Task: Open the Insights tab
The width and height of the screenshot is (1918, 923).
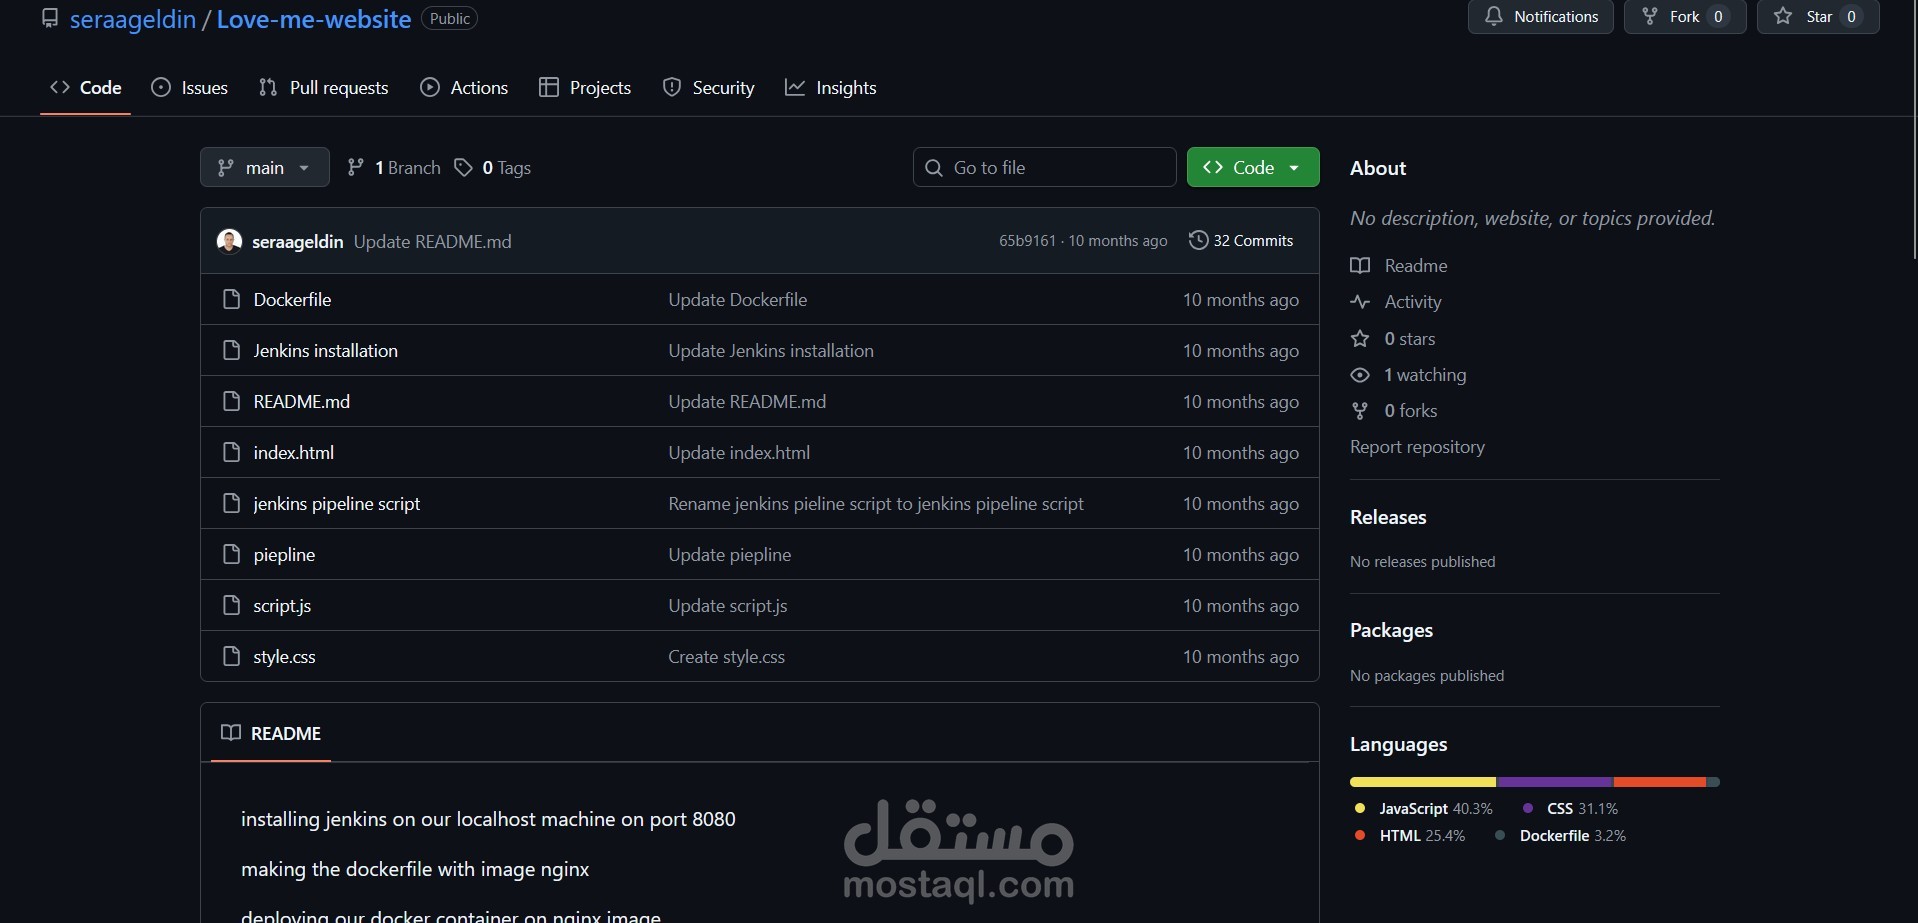Action: tap(831, 88)
